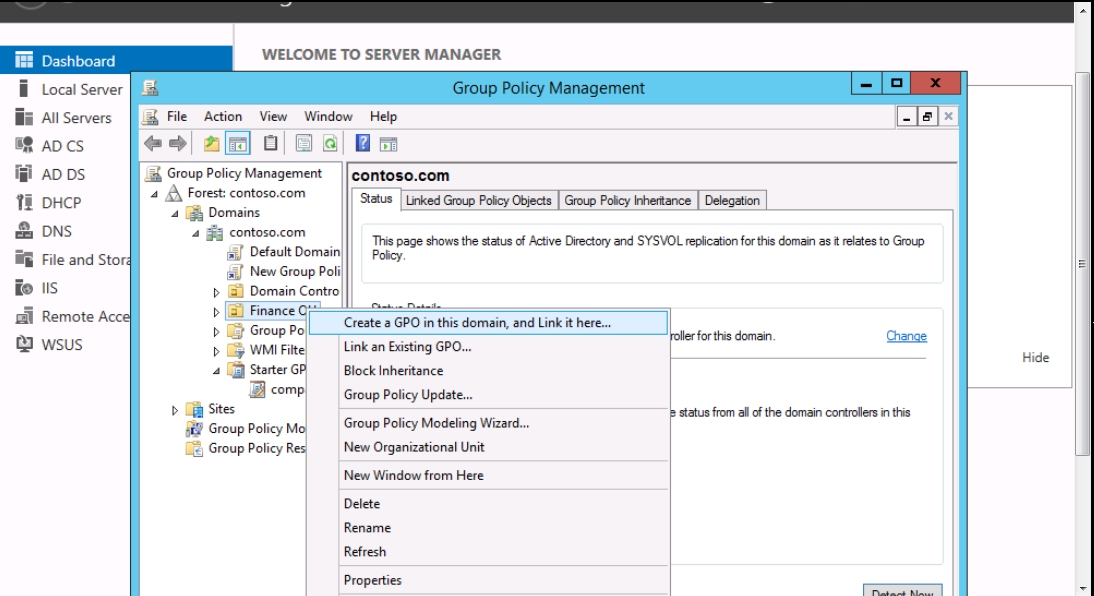Toggle Show/Hide Action Pane toolbar icon
The width and height of the screenshot is (1094, 596).
[389, 144]
